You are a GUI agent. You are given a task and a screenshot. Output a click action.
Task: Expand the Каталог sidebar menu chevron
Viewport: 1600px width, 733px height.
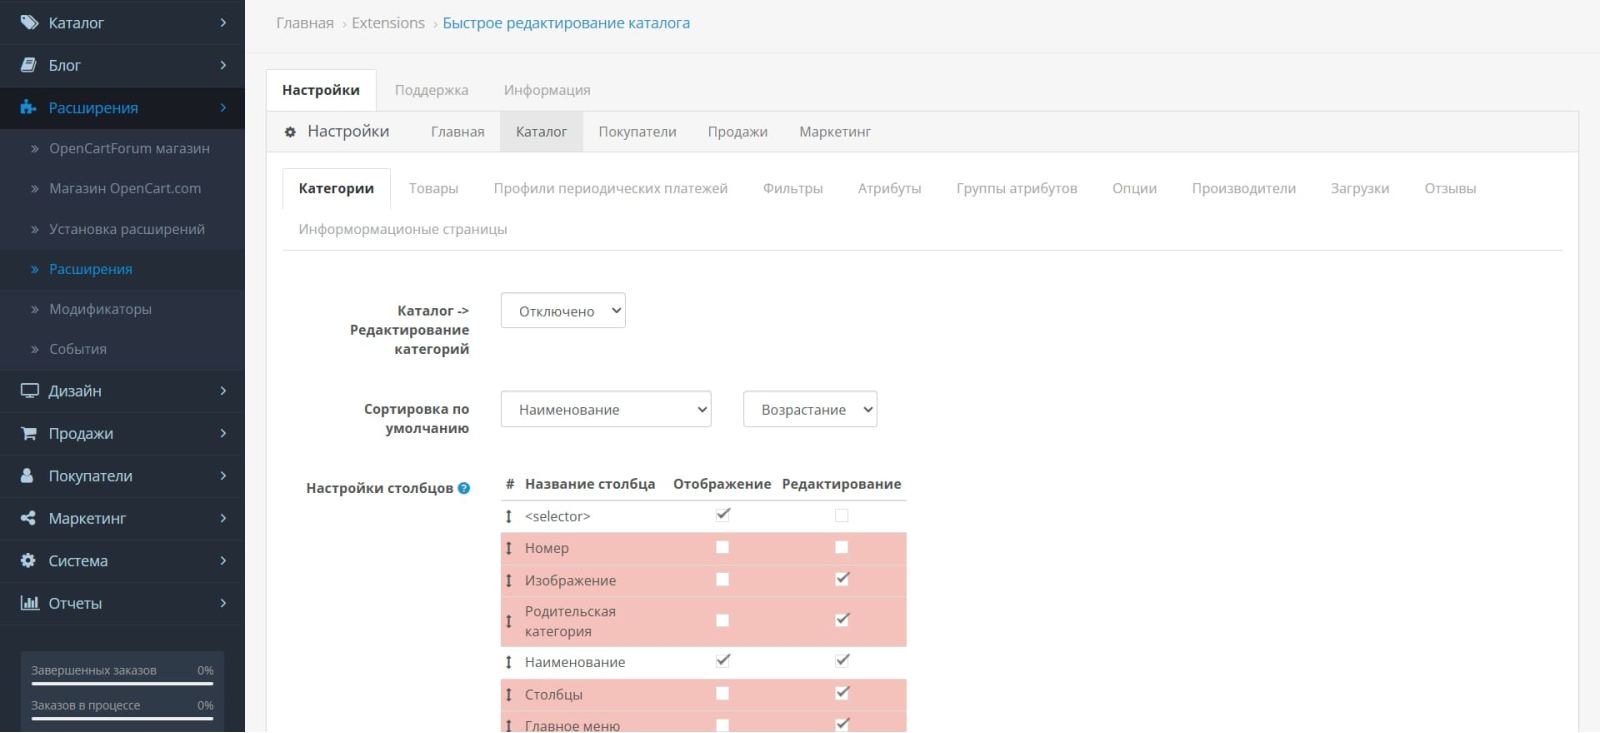pyautogui.click(x=223, y=22)
